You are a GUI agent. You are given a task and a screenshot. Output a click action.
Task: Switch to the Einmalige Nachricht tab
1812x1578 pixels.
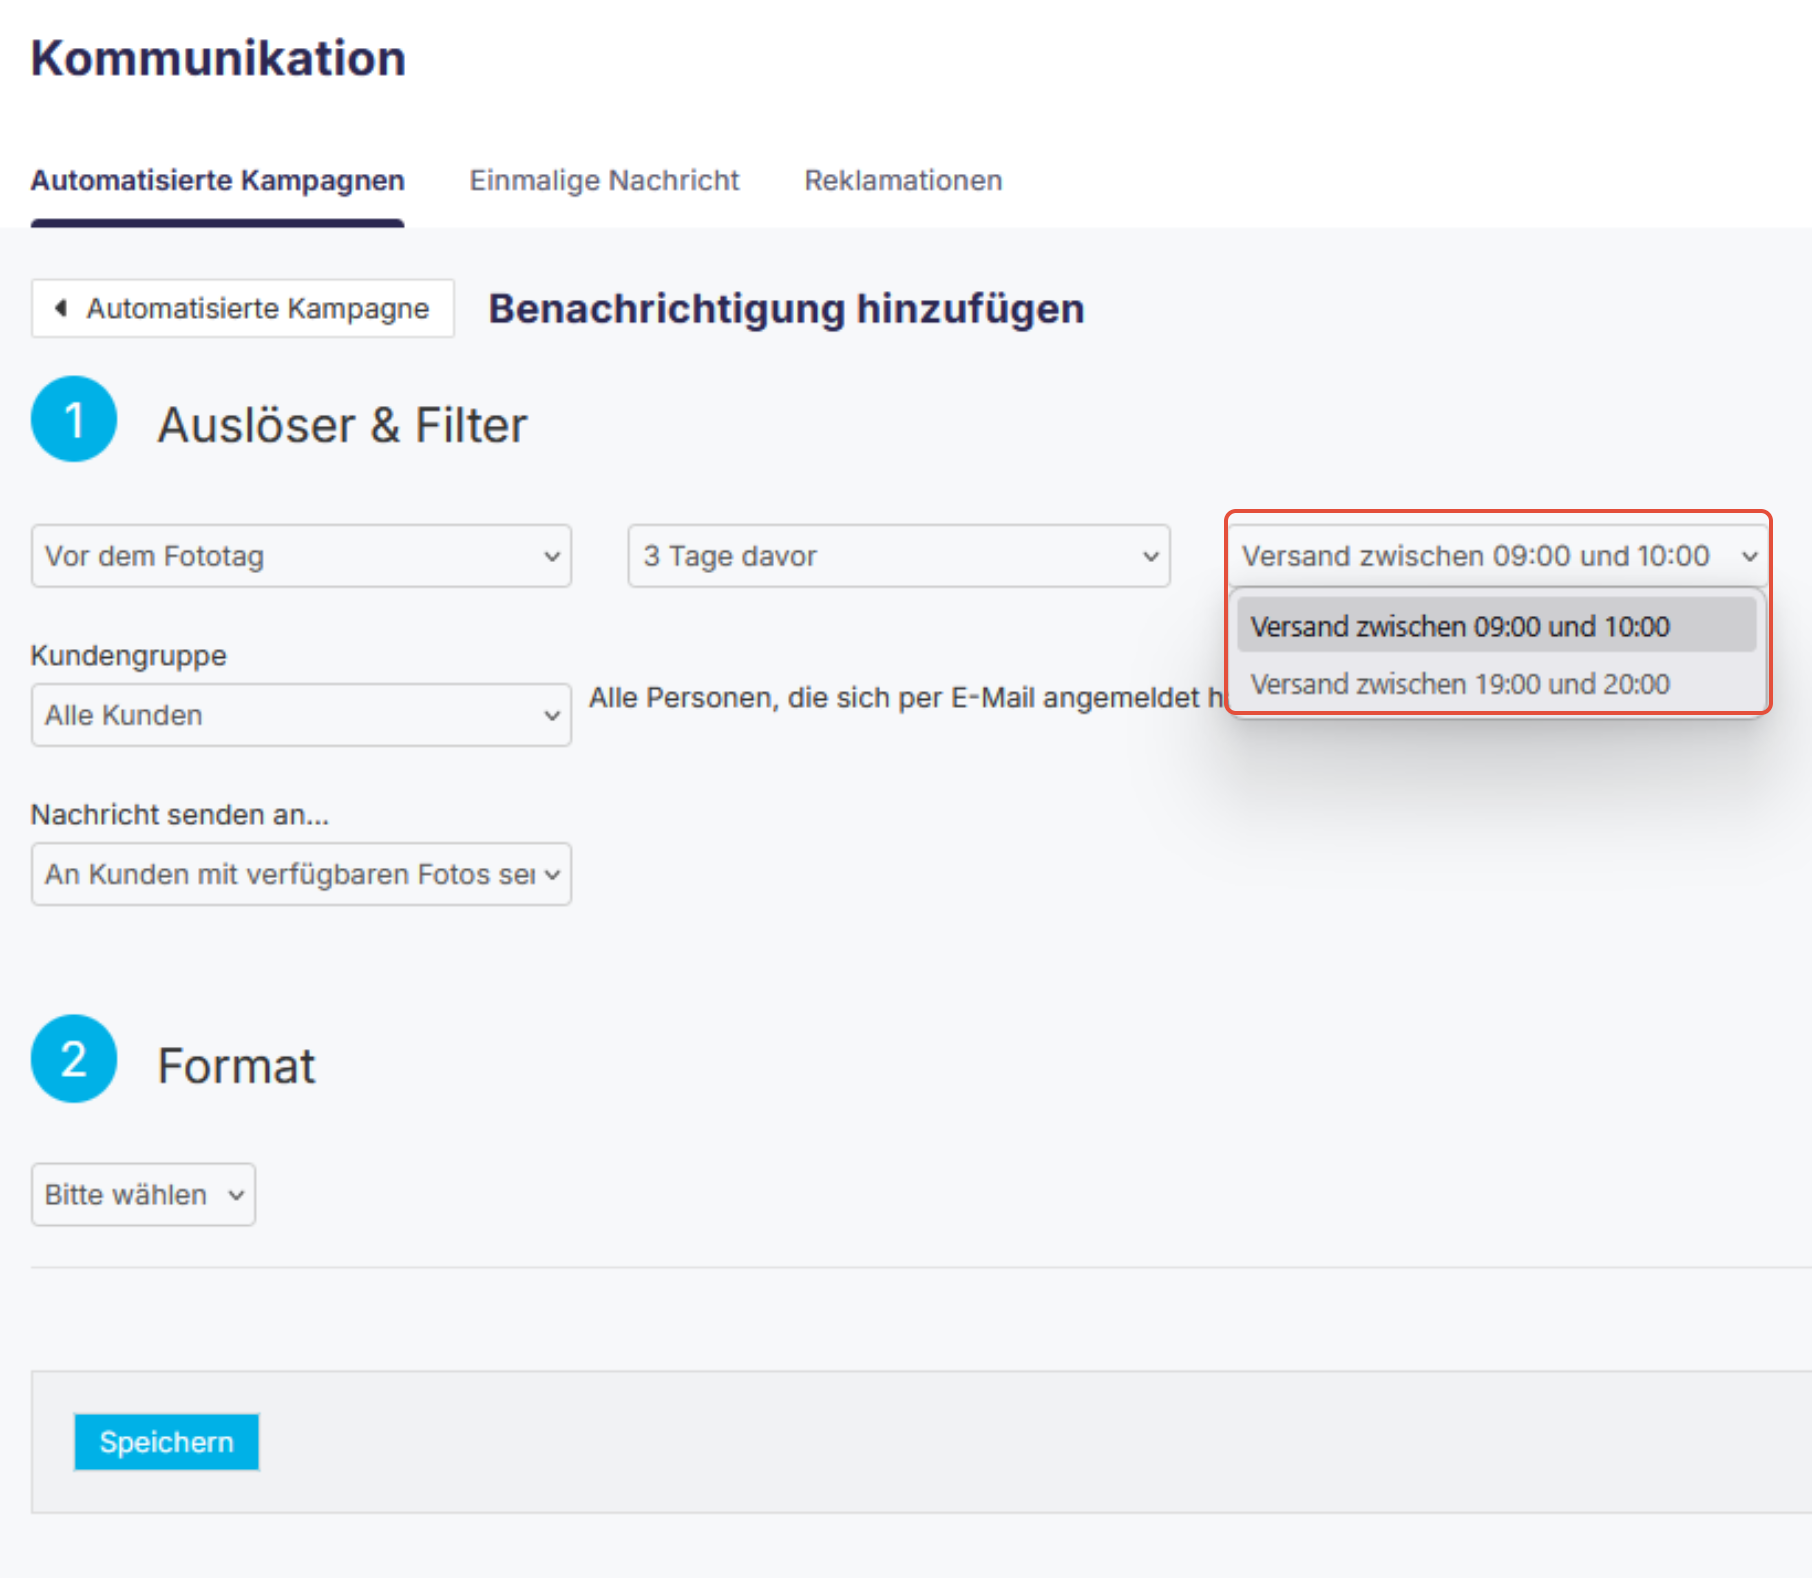[x=604, y=181]
